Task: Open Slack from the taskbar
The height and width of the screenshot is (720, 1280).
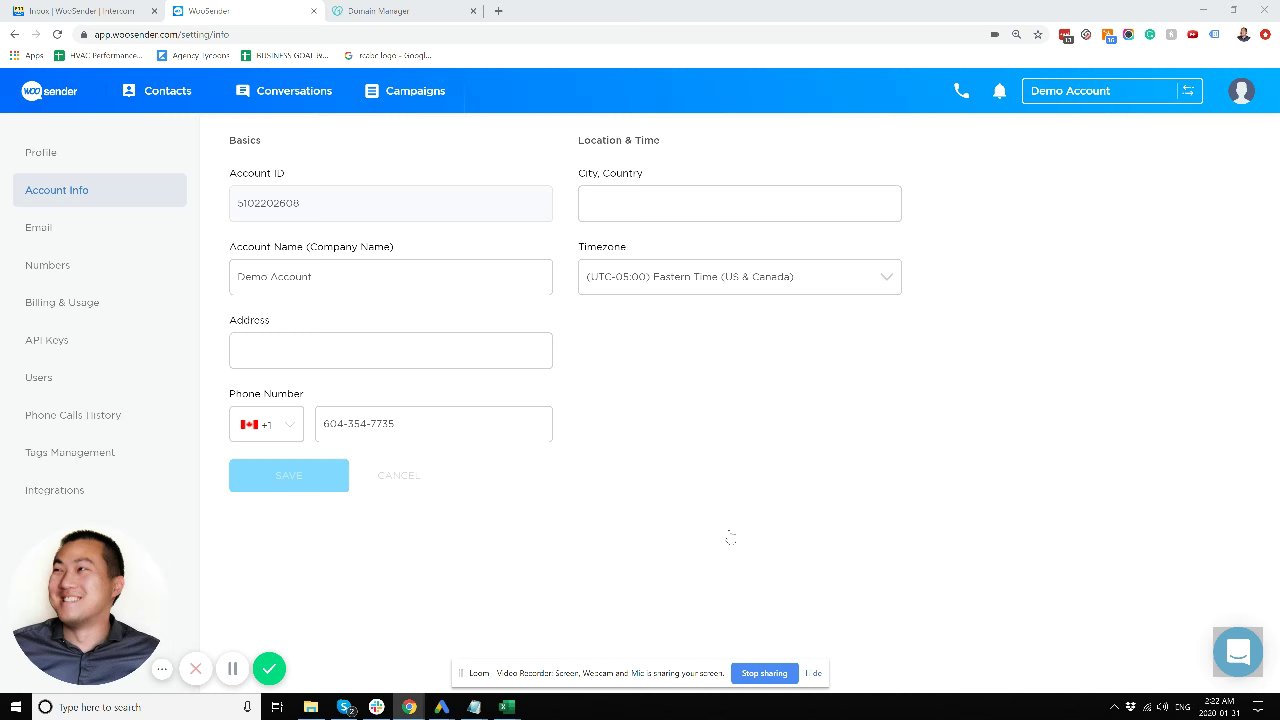Action: pos(376,707)
